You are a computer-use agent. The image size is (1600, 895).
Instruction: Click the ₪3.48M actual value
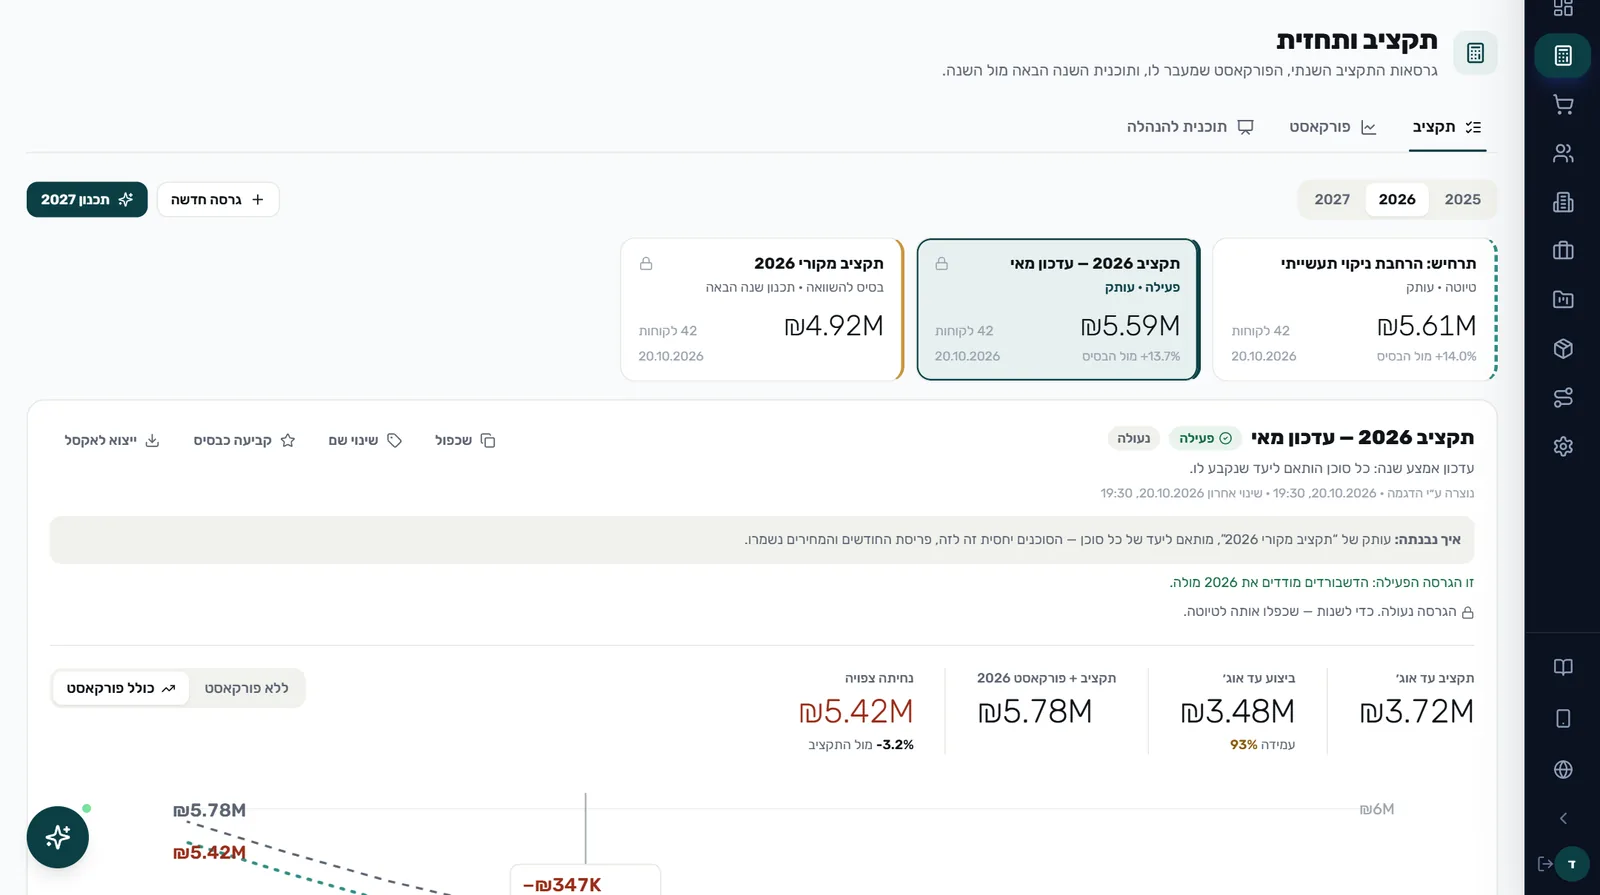tap(1237, 711)
